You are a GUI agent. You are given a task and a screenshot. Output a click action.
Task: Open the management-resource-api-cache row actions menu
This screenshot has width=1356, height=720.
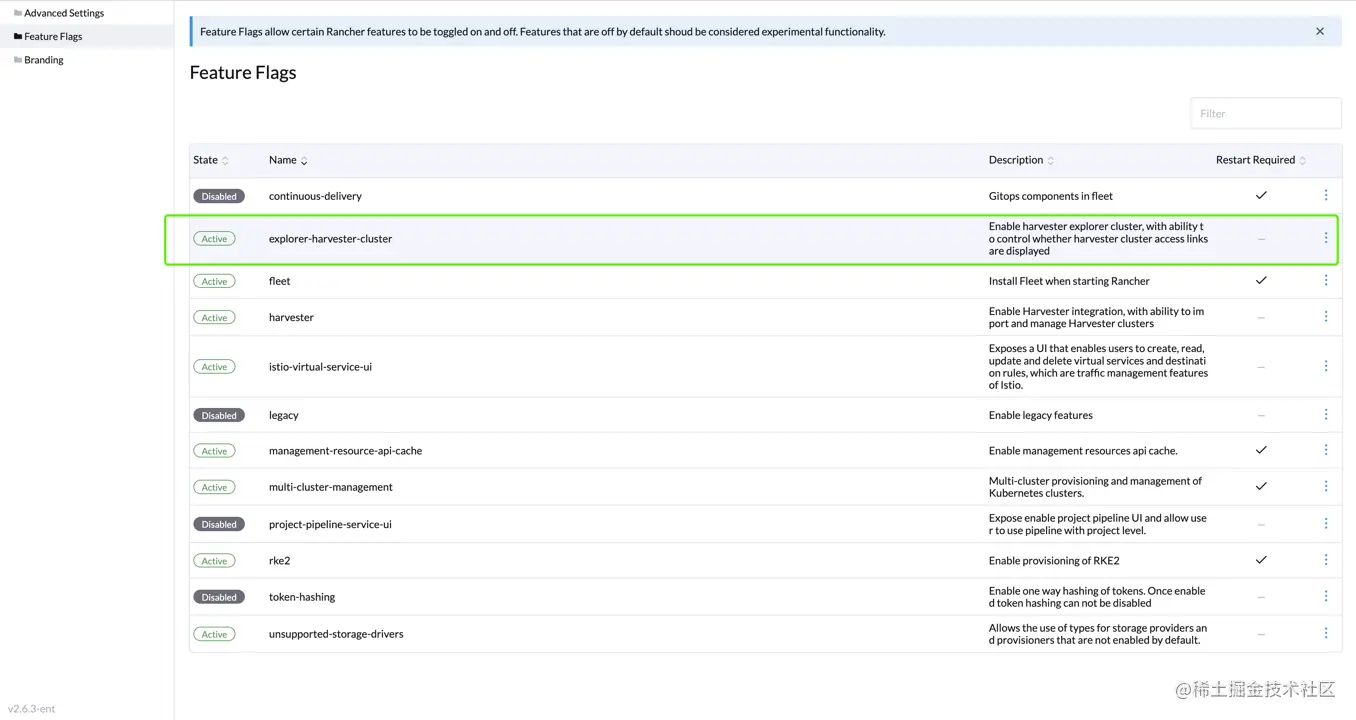pyautogui.click(x=1326, y=450)
